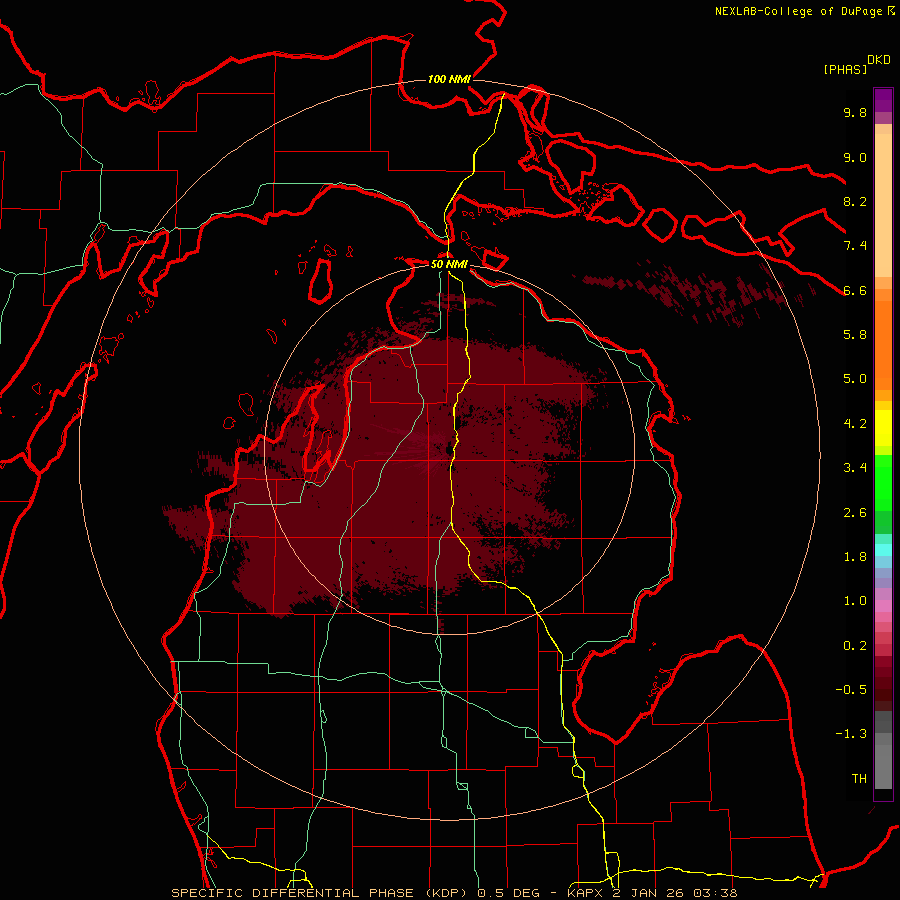Click the 8.2 scale value
The image size is (900, 900).
(x=855, y=201)
